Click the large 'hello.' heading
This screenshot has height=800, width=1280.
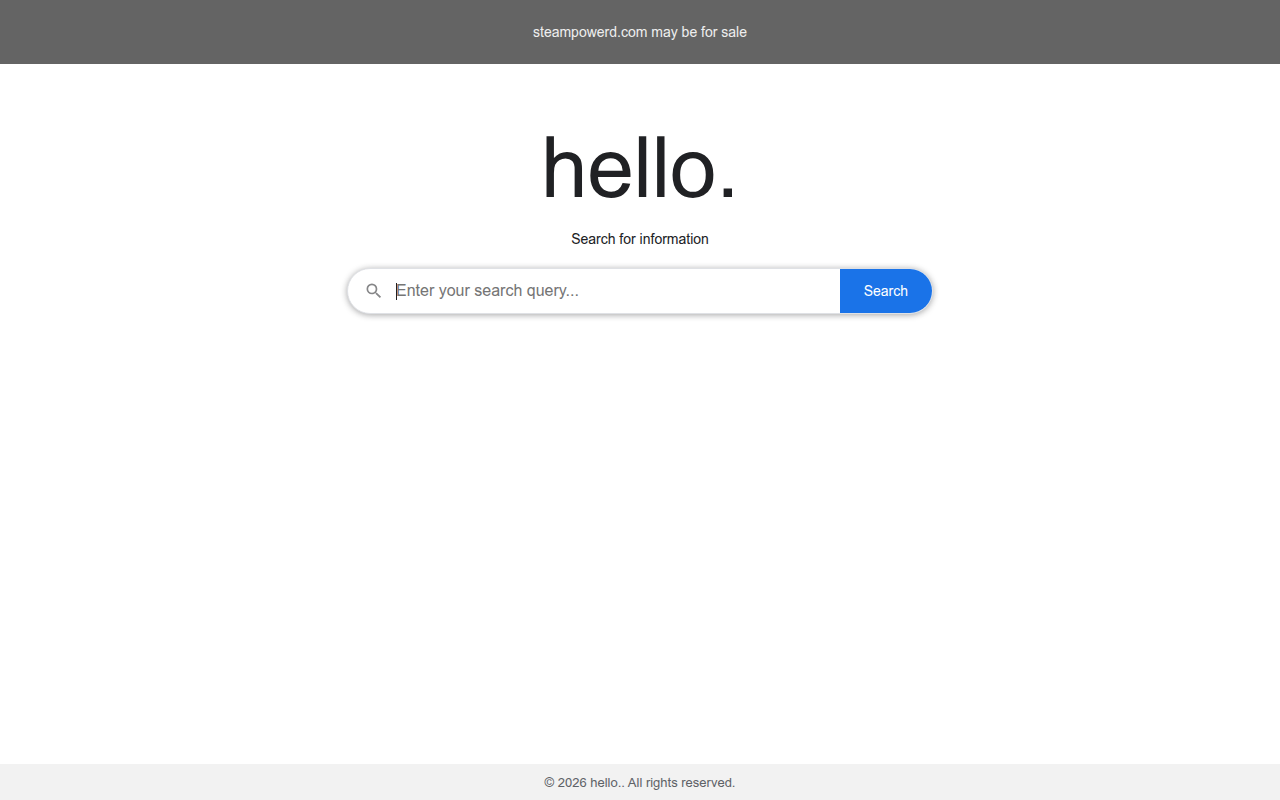click(640, 167)
